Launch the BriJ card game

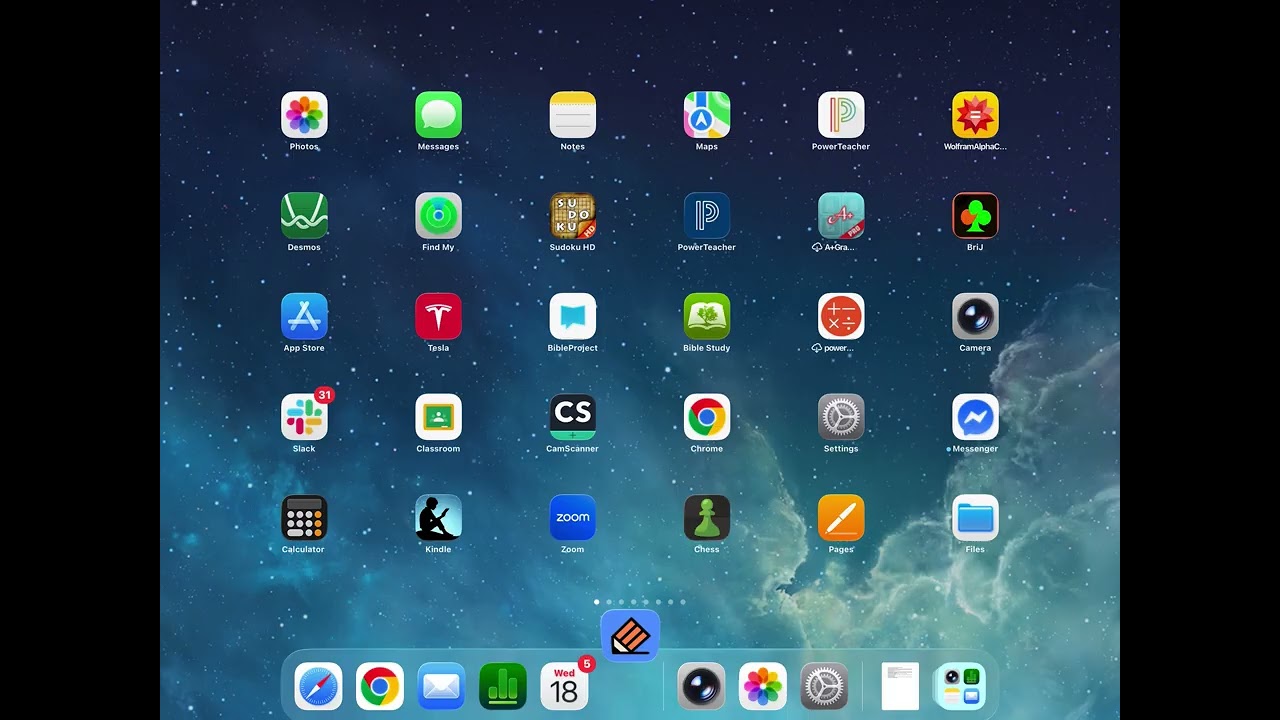pyautogui.click(x=975, y=216)
